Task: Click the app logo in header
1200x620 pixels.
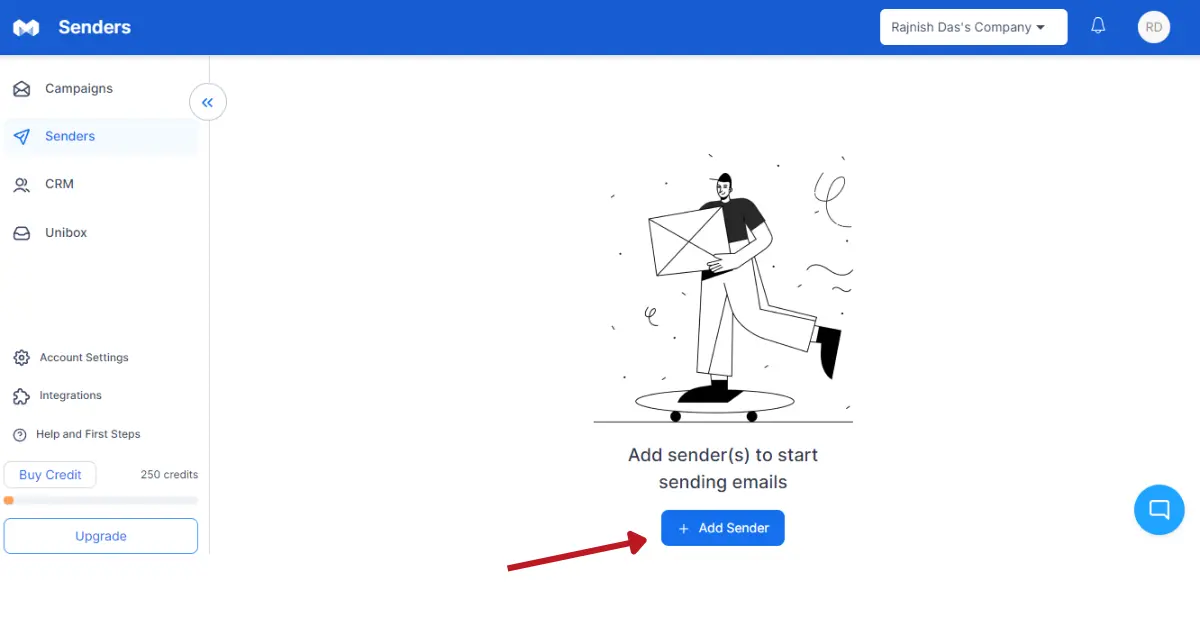Action: click(x=26, y=28)
